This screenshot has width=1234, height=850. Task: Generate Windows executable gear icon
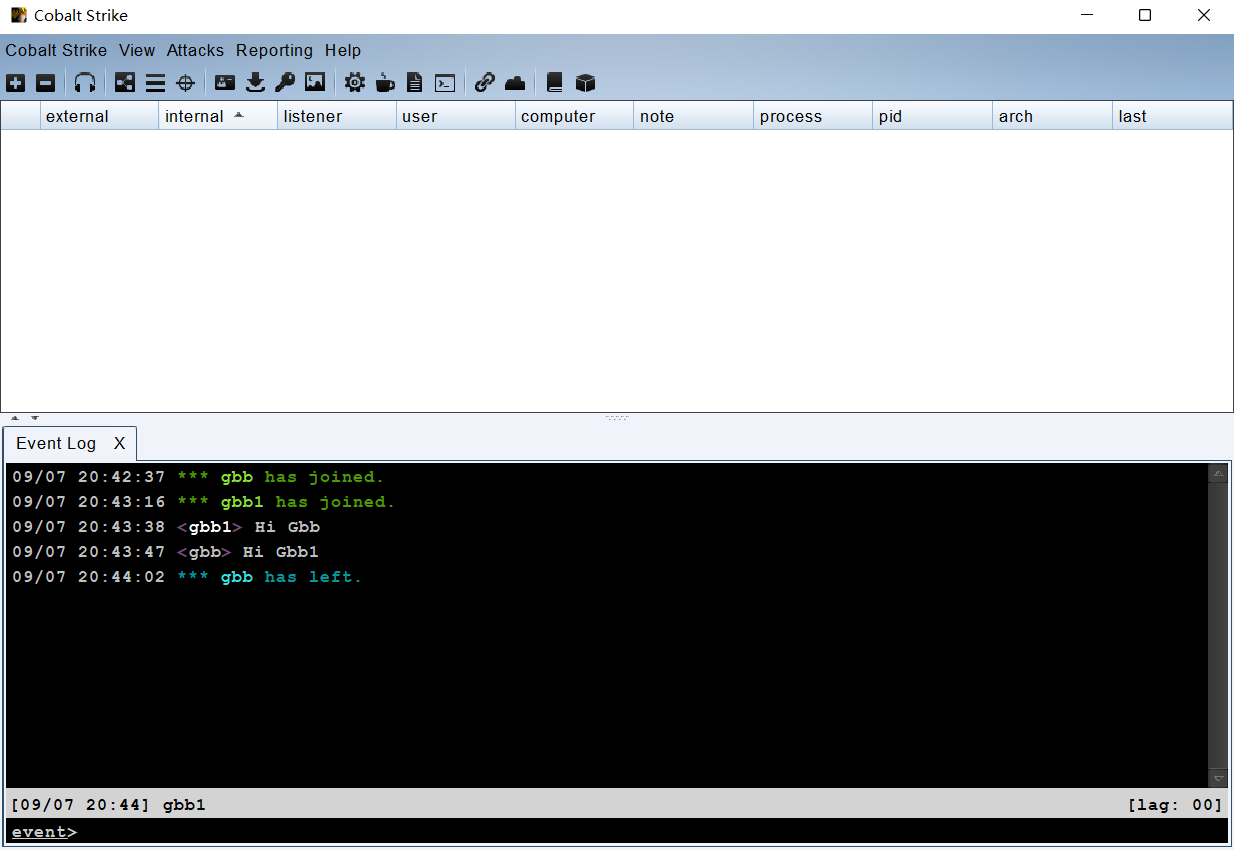coord(354,83)
